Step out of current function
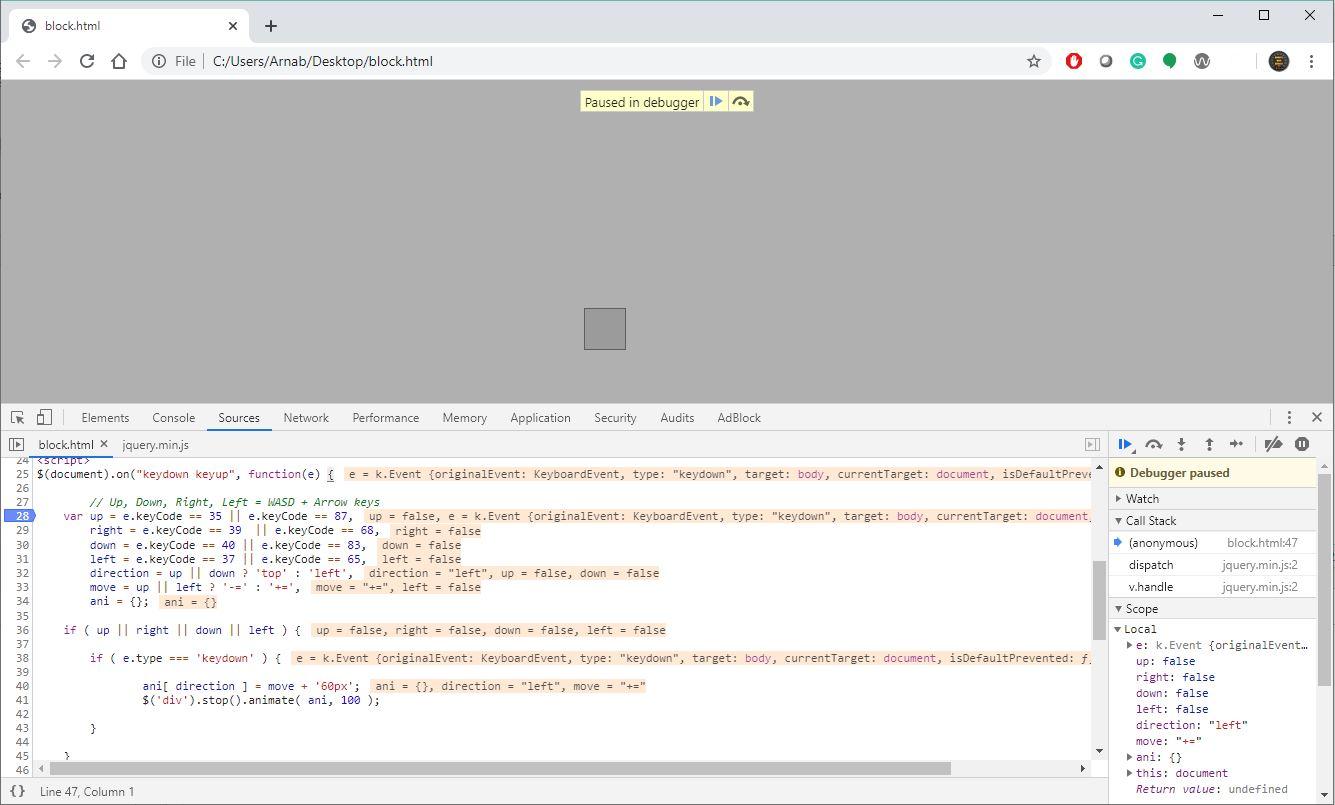The width and height of the screenshot is (1335, 805). (1209, 444)
